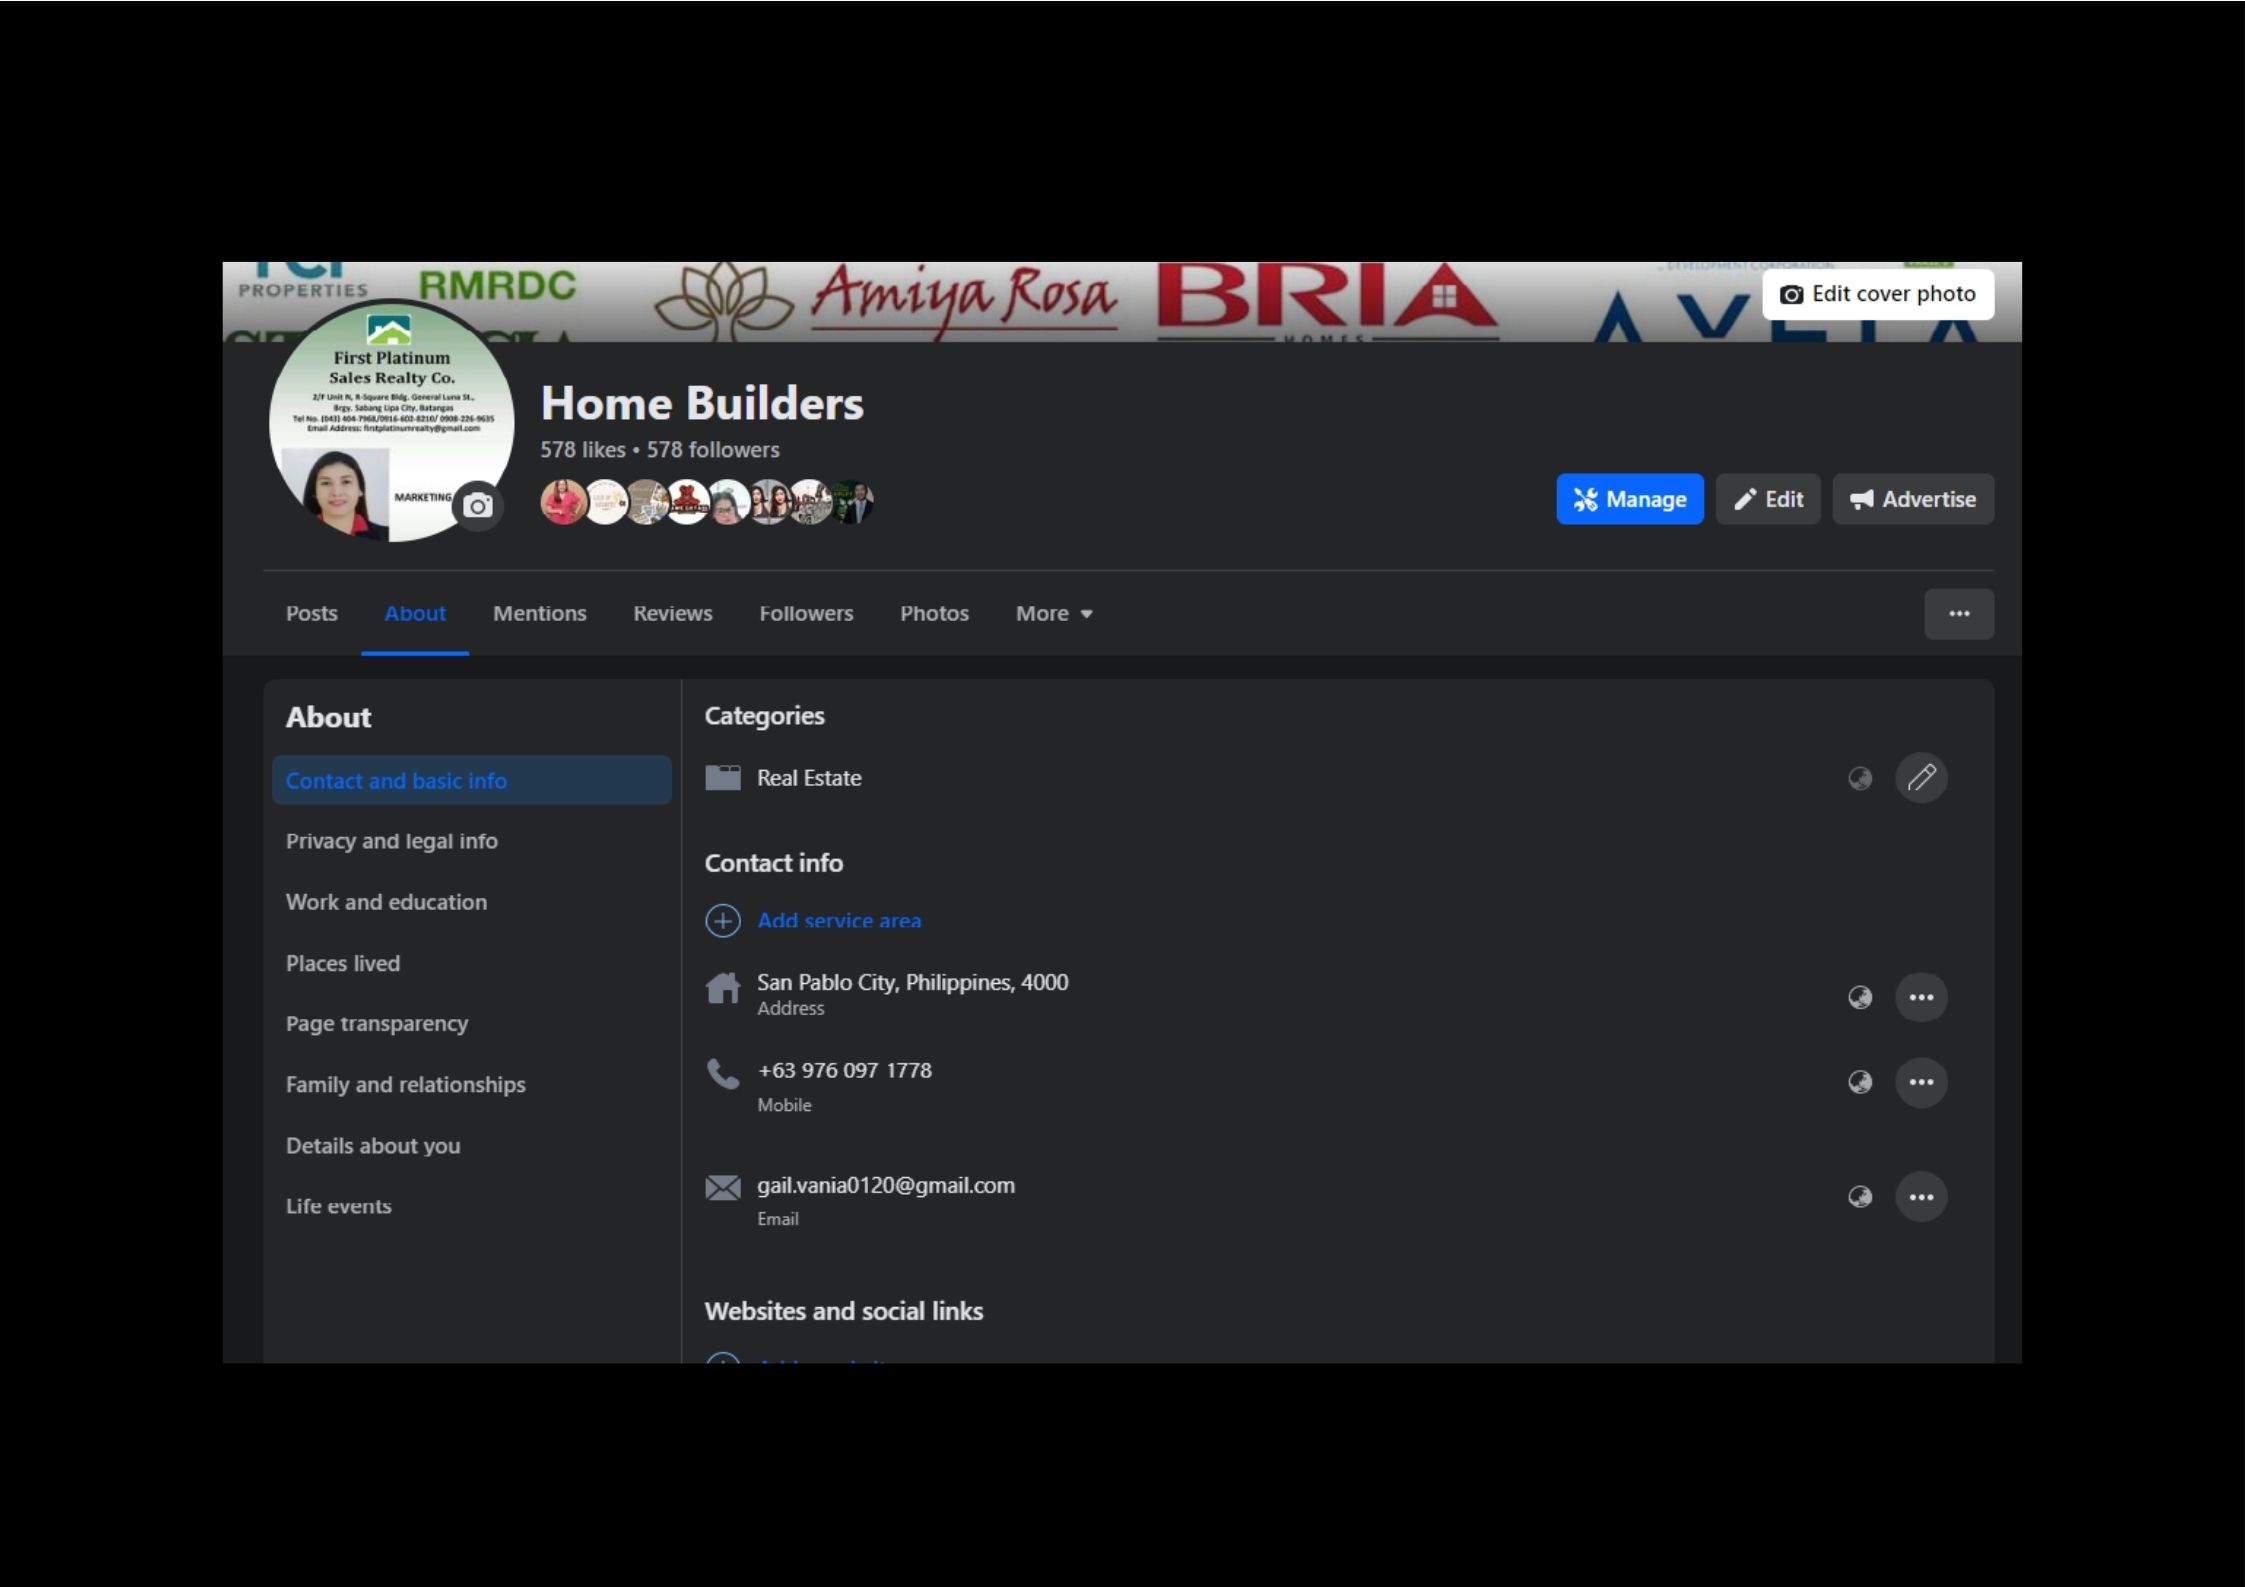Open the Manage page button
The height and width of the screenshot is (1587, 2245).
1629,499
